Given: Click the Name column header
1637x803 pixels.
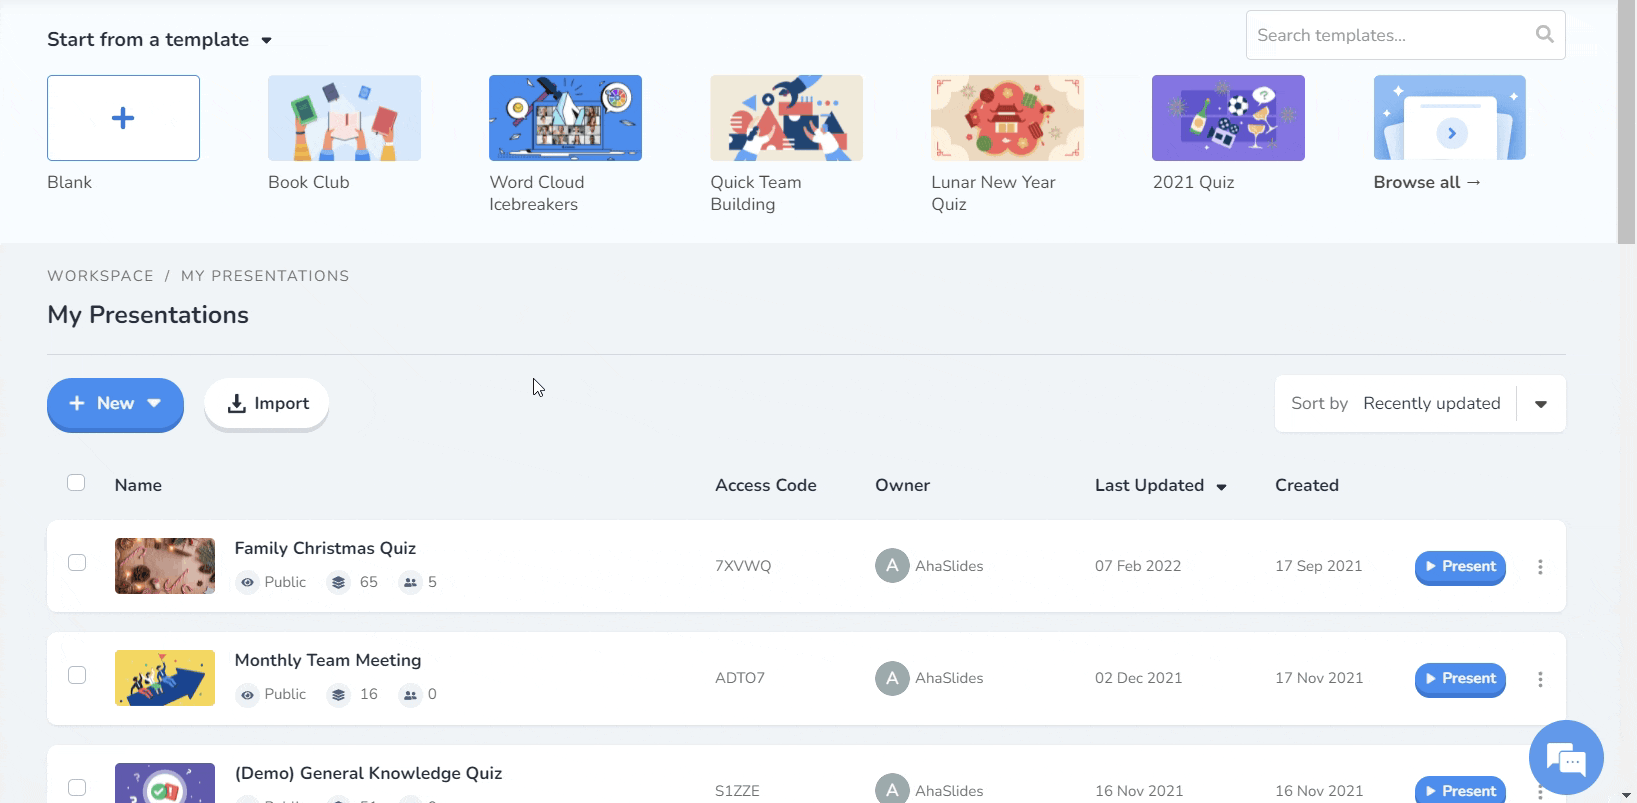Looking at the screenshot, I should tap(138, 485).
